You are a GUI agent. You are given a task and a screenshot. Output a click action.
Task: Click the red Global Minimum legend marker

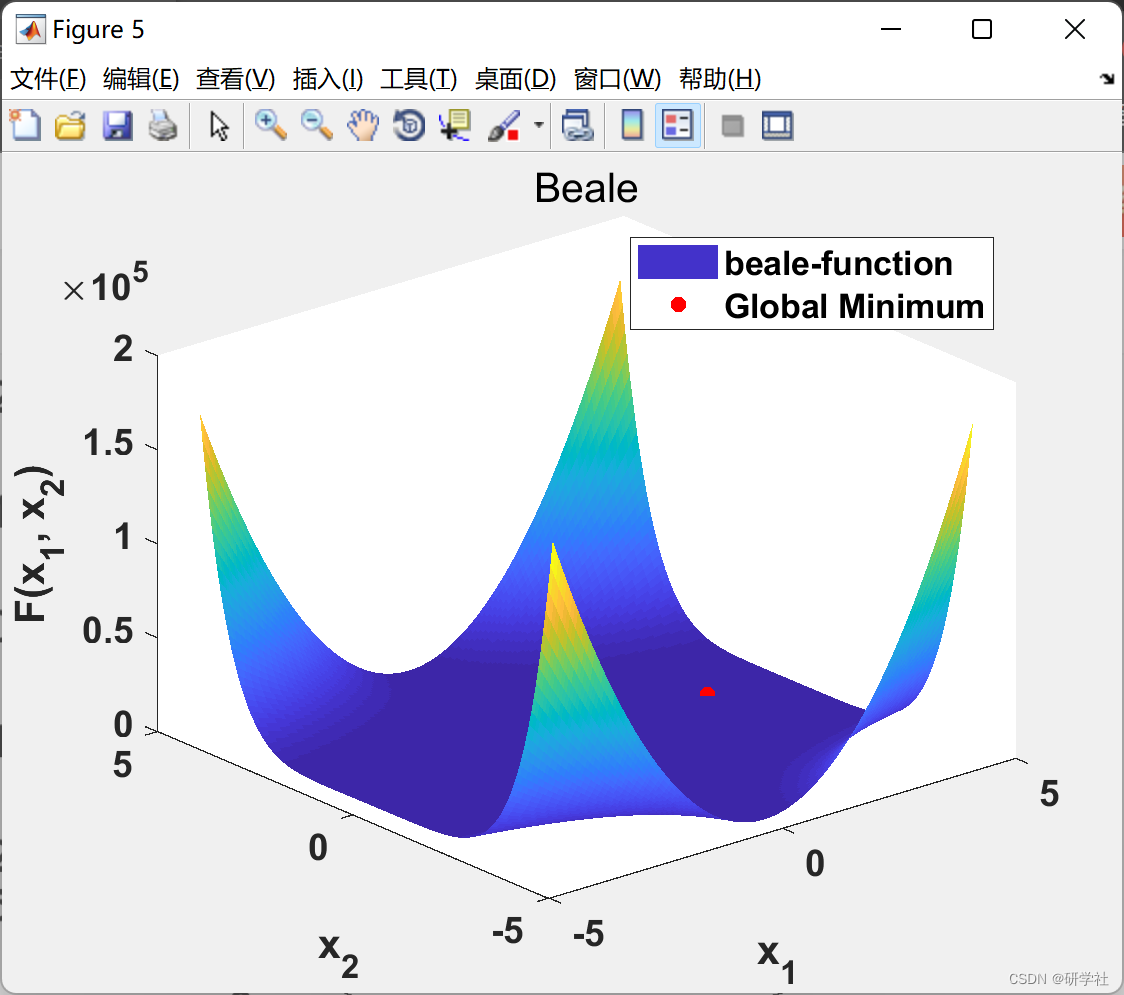tap(678, 305)
